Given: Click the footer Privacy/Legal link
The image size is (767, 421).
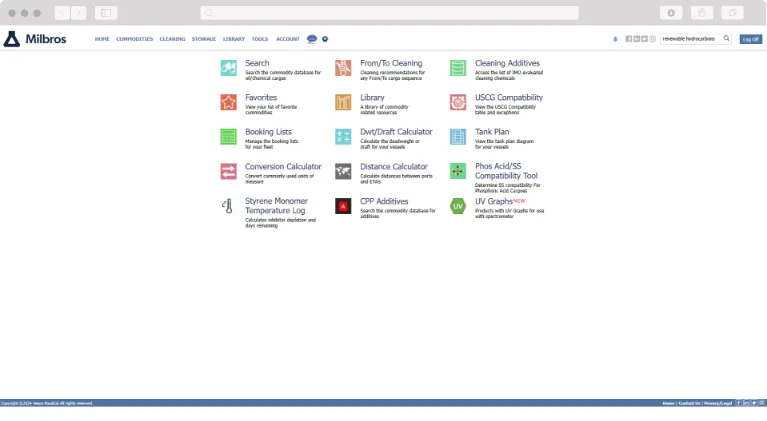Looking at the screenshot, I should click(x=718, y=403).
